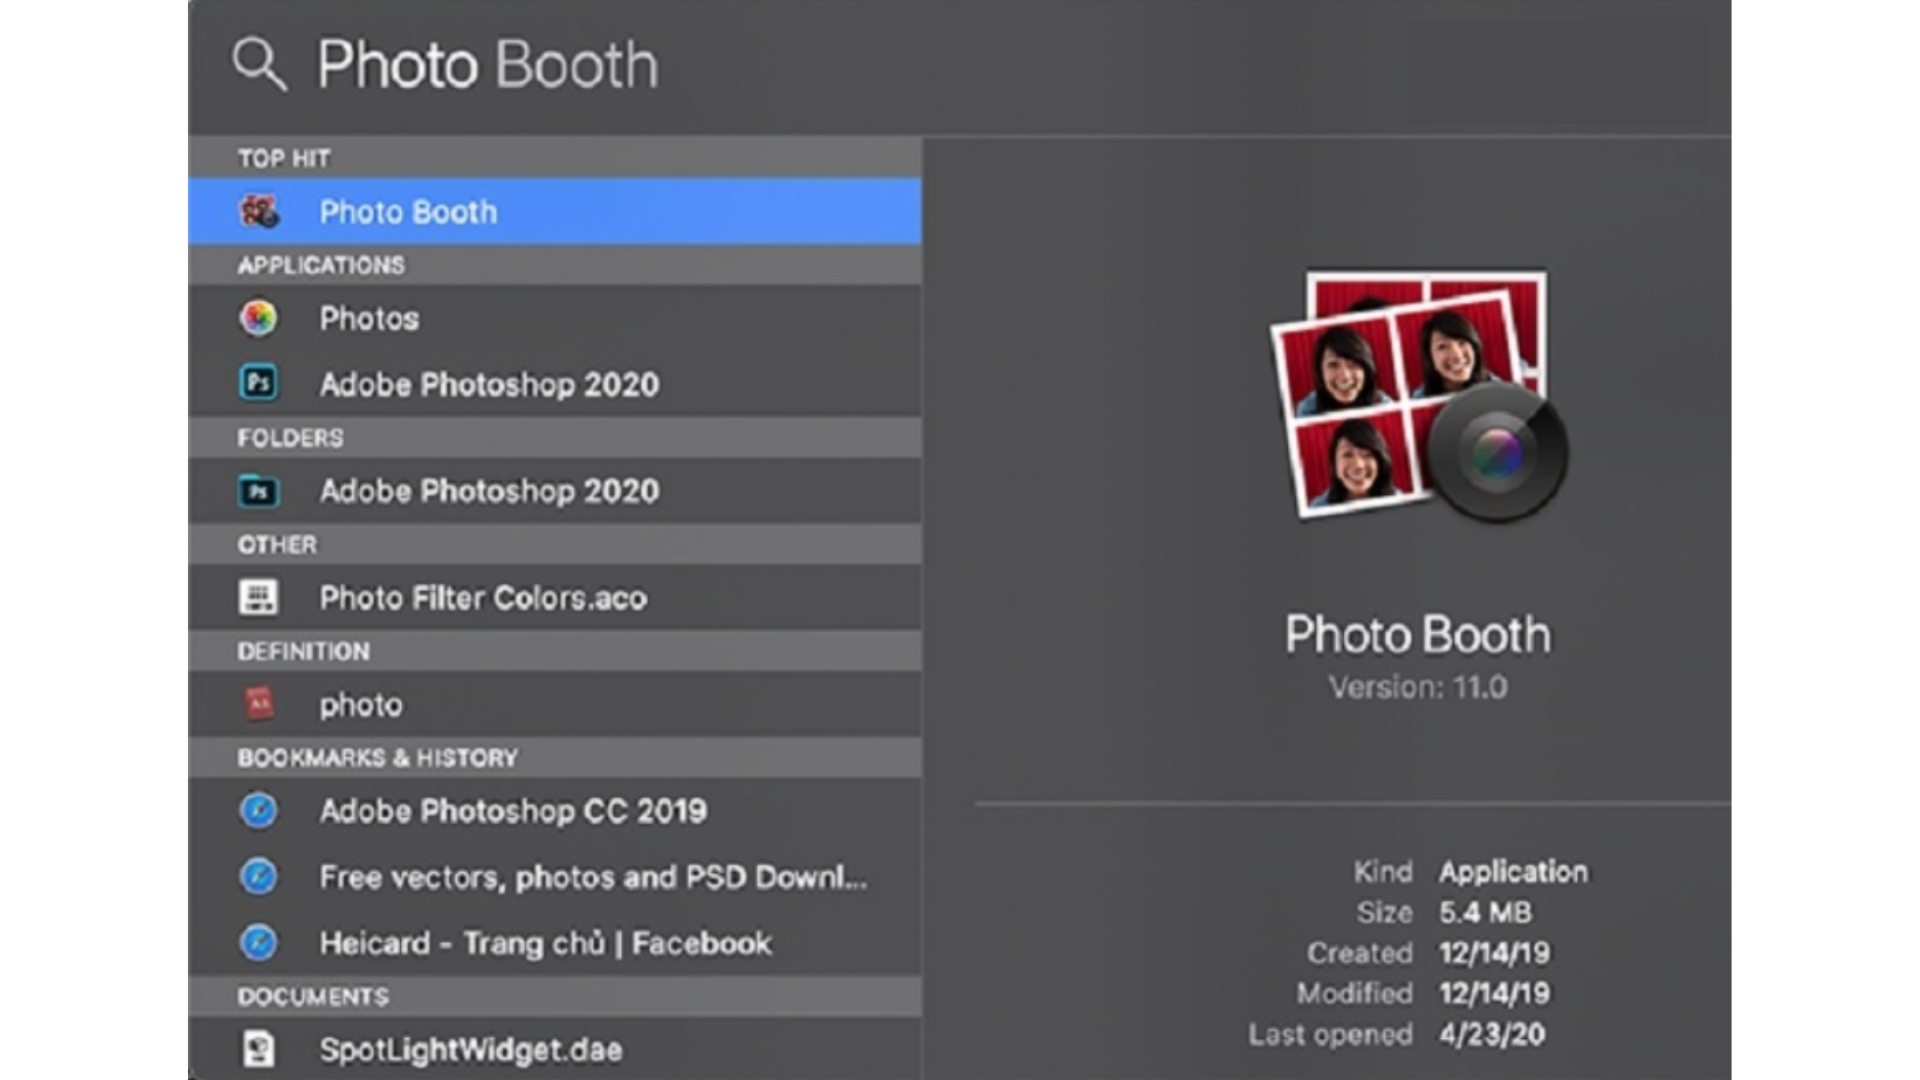Click the Photo Filter Colors.aco file icon

click(259, 597)
